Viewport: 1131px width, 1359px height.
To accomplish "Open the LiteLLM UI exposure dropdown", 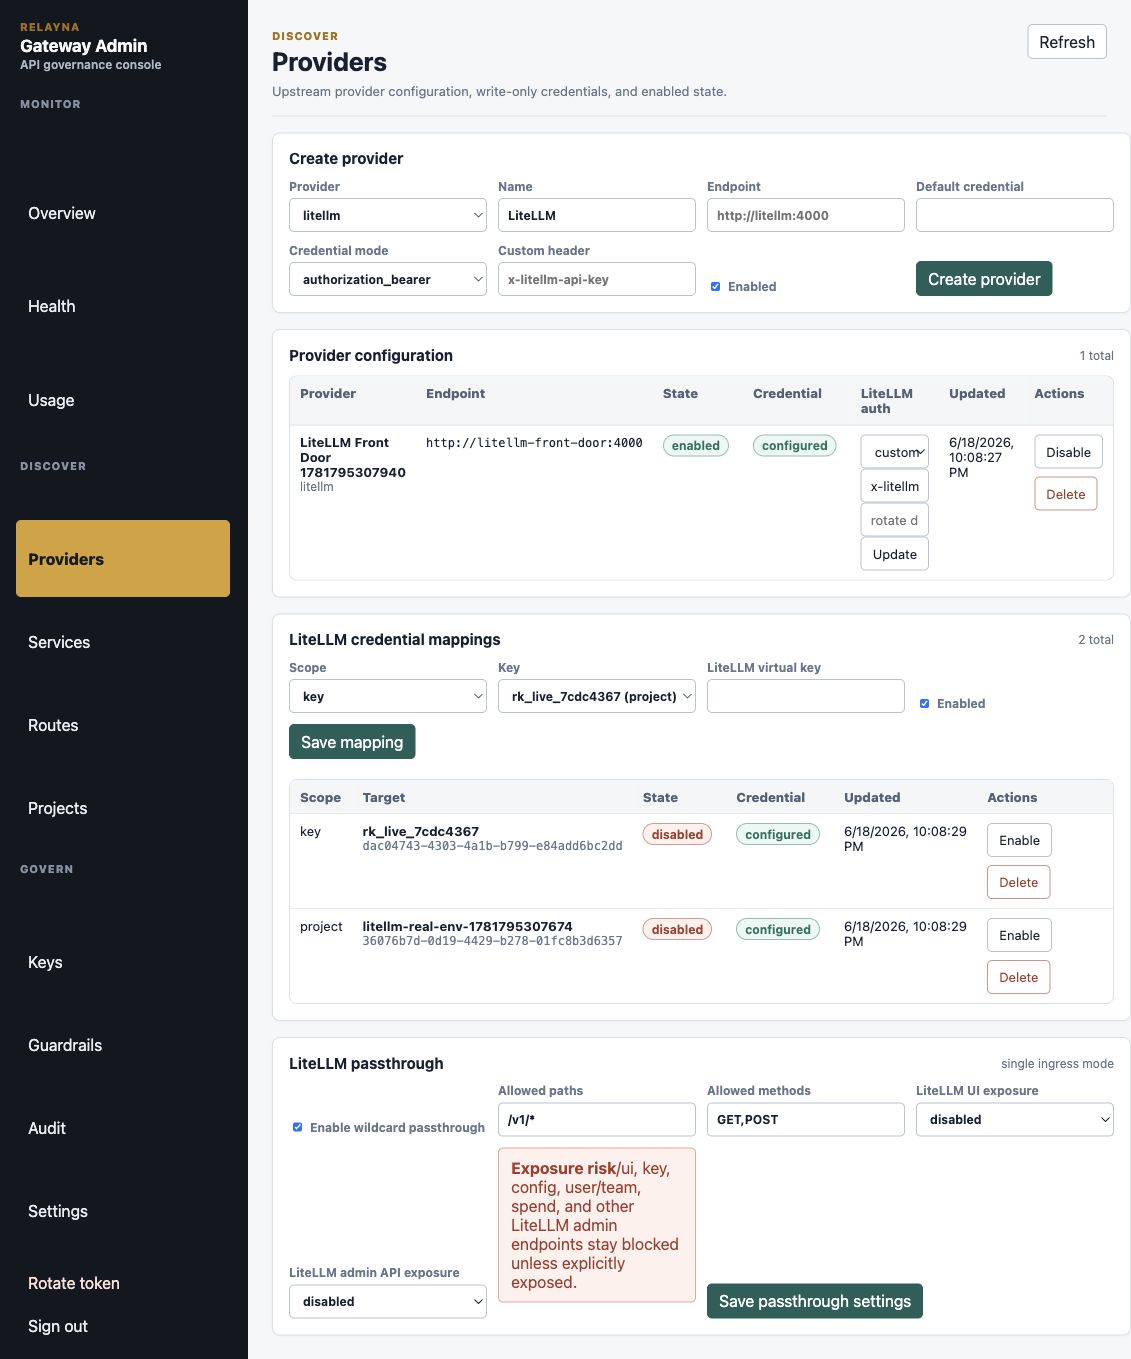I will 1015,1120.
